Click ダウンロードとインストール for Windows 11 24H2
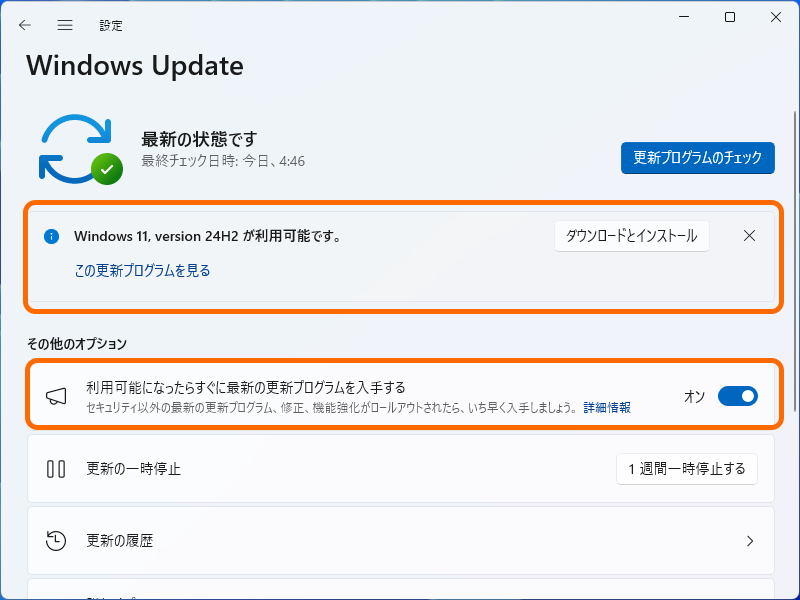This screenshot has width=800, height=600. tap(631, 236)
